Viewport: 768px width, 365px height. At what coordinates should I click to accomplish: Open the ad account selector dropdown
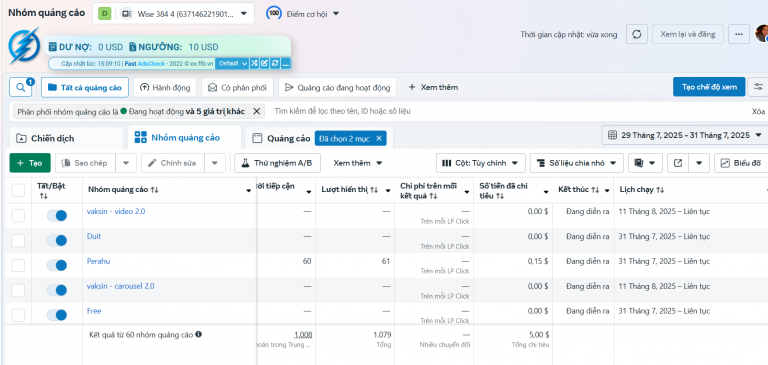click(x=173, y=13)
